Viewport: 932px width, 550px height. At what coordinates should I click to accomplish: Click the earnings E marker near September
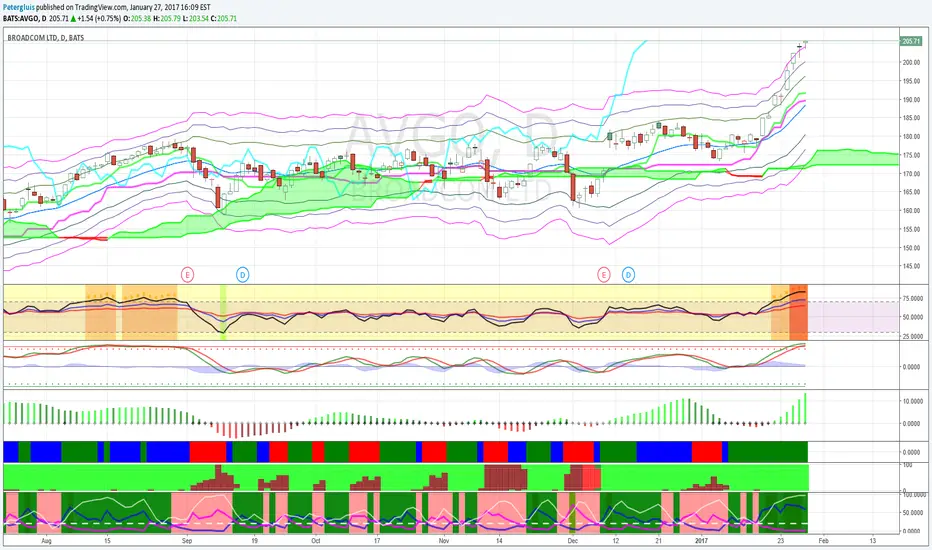click(187, 275)
